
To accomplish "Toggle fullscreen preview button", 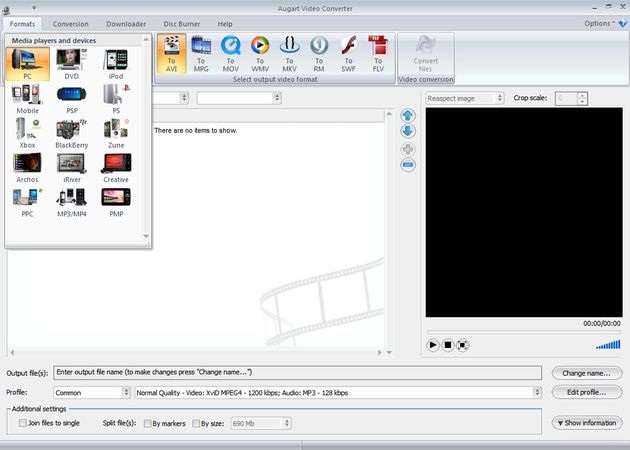I will click(x=462, y=345).
